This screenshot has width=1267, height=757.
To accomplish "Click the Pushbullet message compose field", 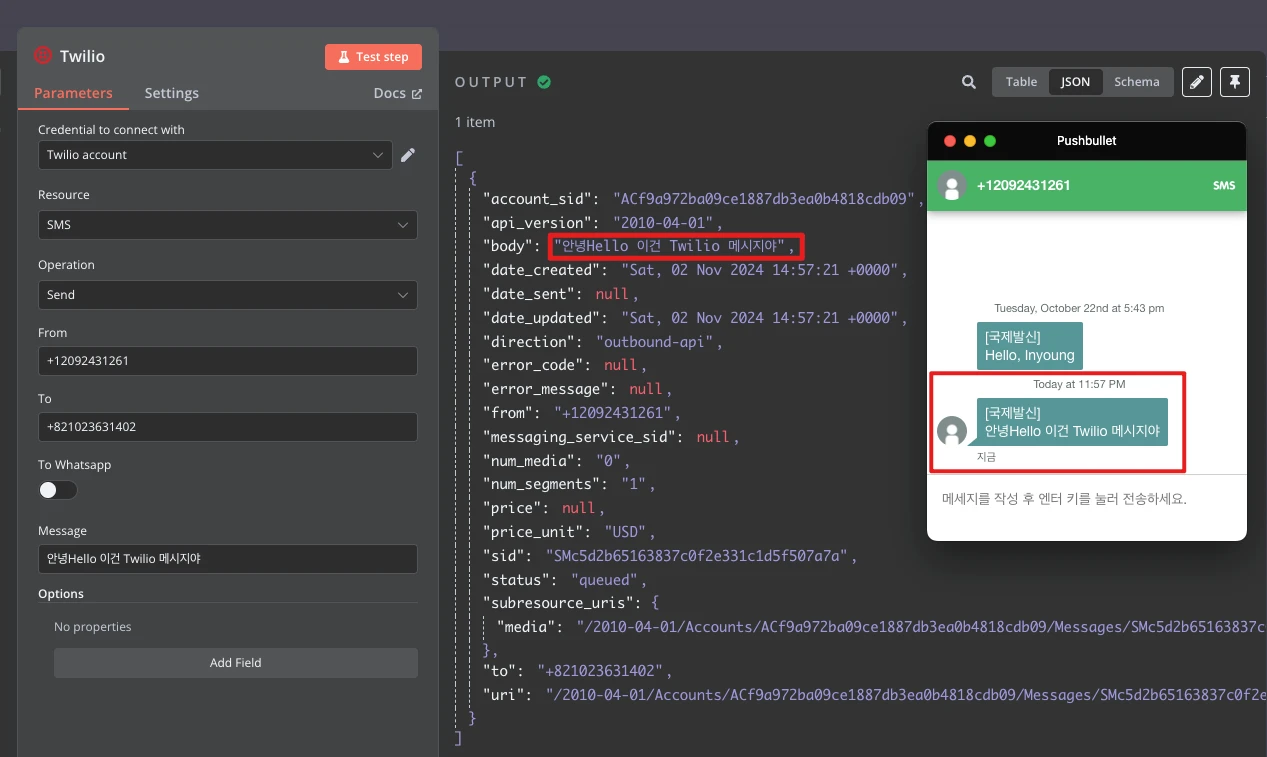I will (1086, 498).
